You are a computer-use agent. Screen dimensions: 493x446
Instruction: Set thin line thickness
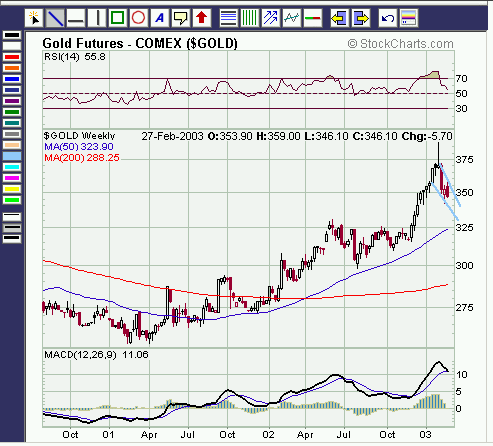[x=12, y=217]
